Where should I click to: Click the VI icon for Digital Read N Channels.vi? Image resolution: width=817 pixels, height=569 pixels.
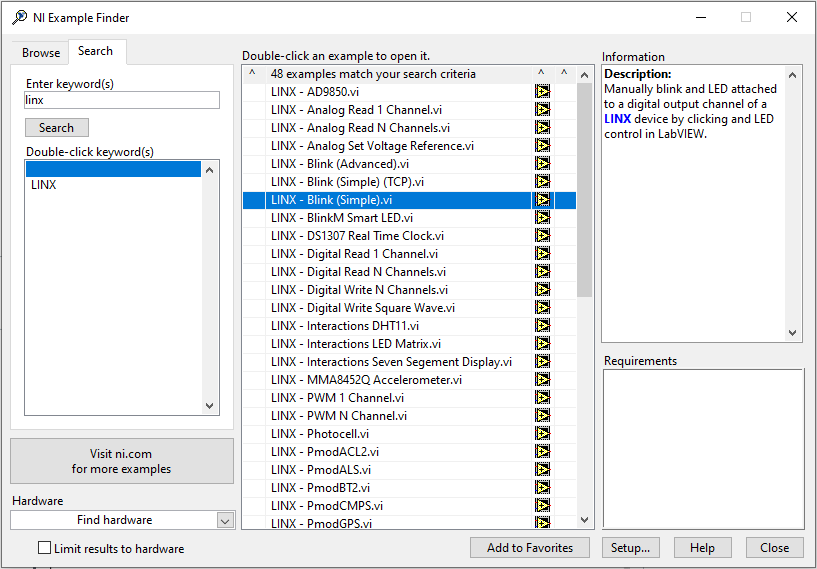(x=542, y=272)
